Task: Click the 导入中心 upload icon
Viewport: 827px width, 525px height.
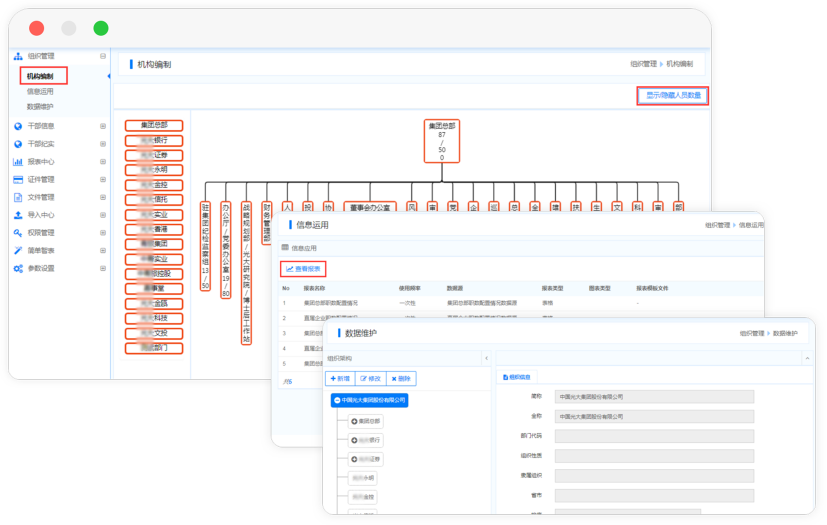Action: [18, 215]
